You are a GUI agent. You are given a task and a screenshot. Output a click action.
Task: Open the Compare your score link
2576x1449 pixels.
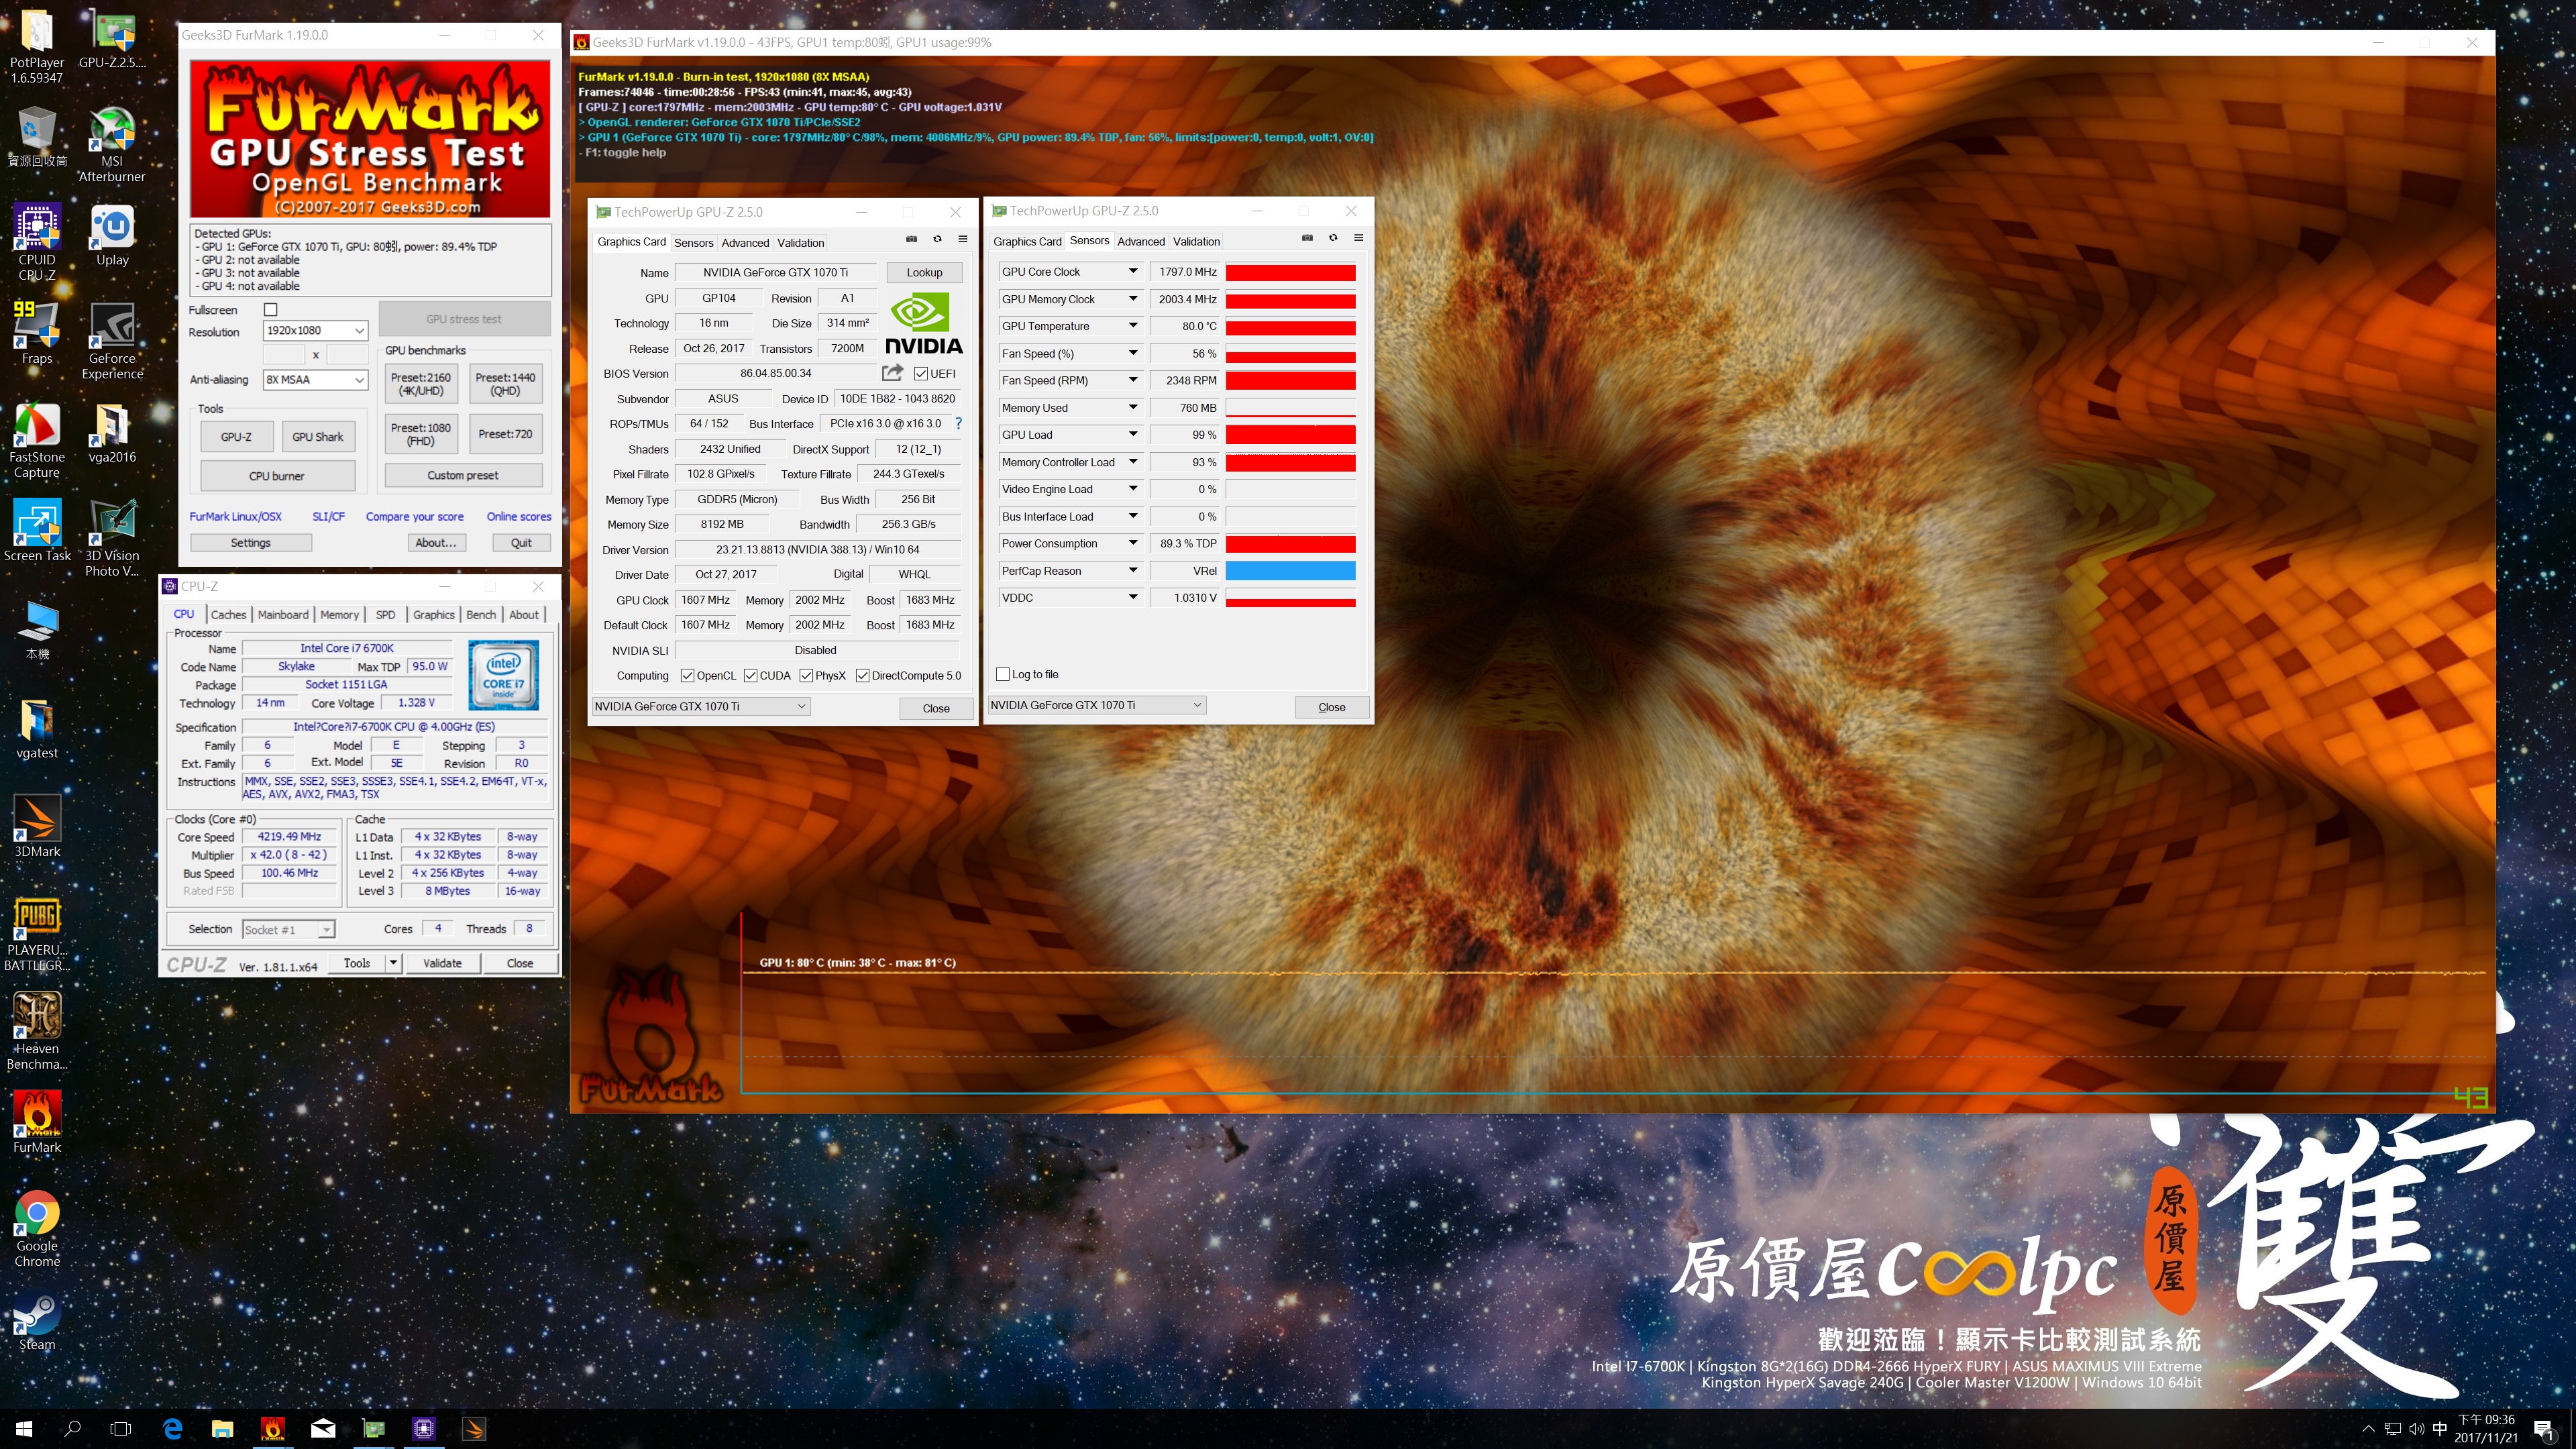pos(414,517)
